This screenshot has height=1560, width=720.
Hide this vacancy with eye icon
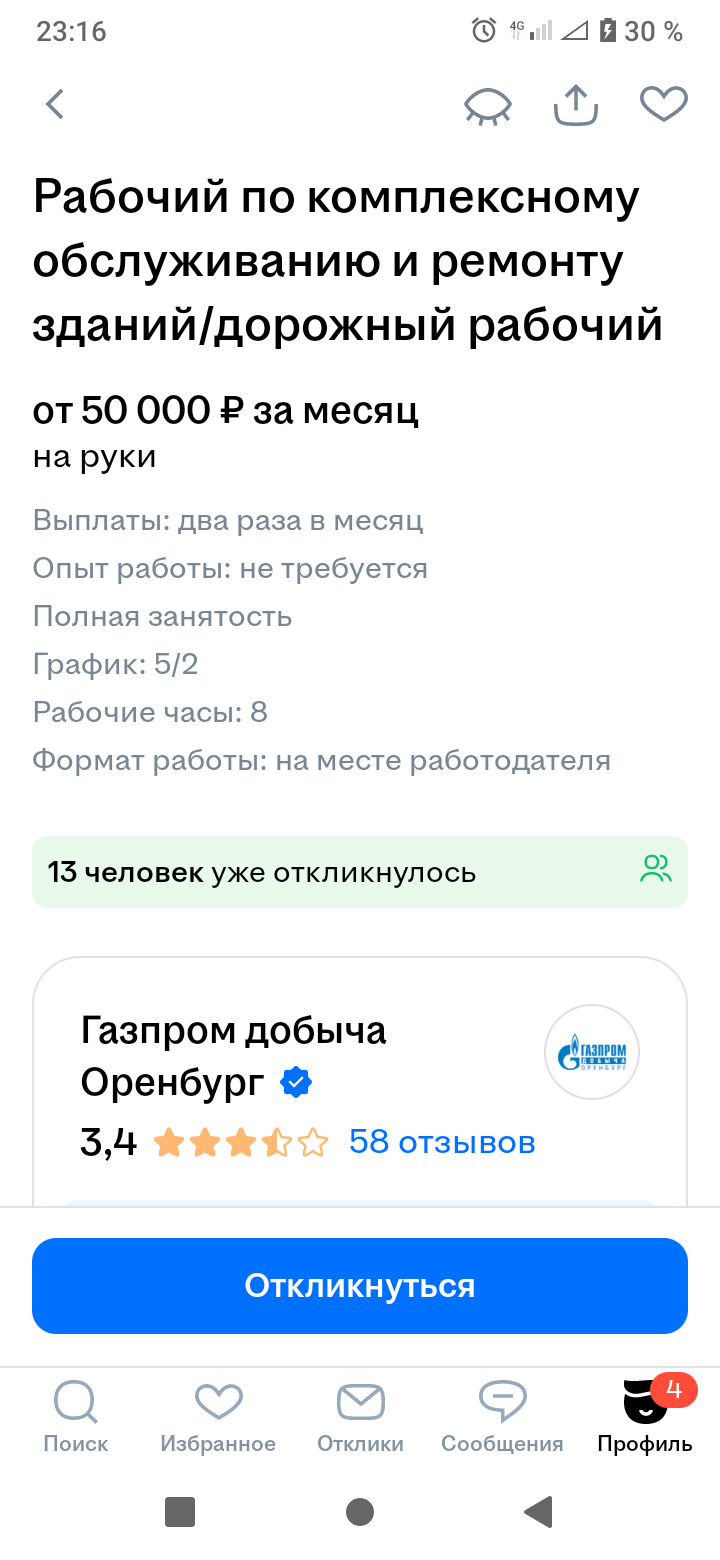tap(488, 105)
